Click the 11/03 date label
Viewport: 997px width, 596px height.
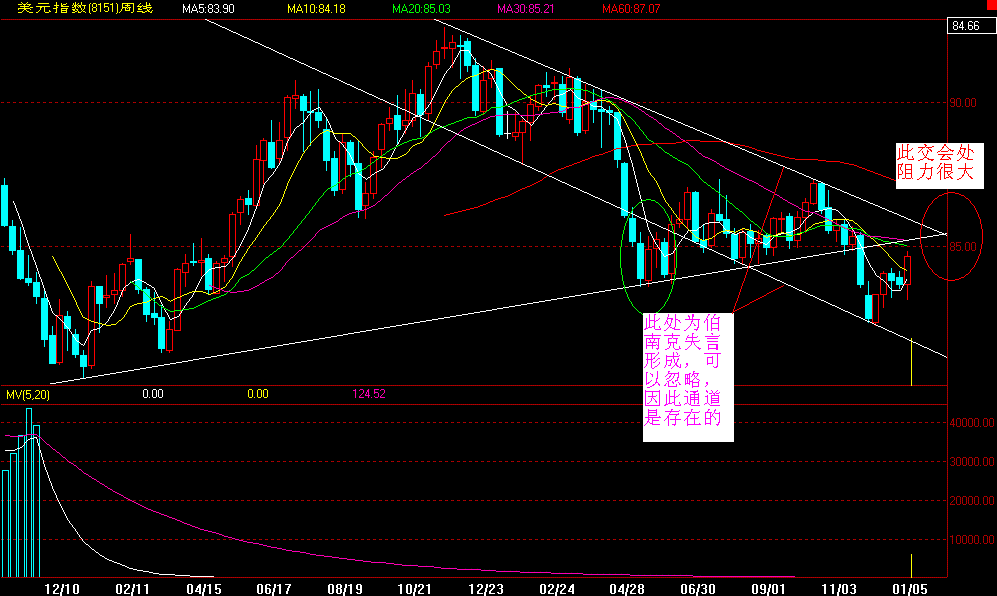click(x=839, y=589)
